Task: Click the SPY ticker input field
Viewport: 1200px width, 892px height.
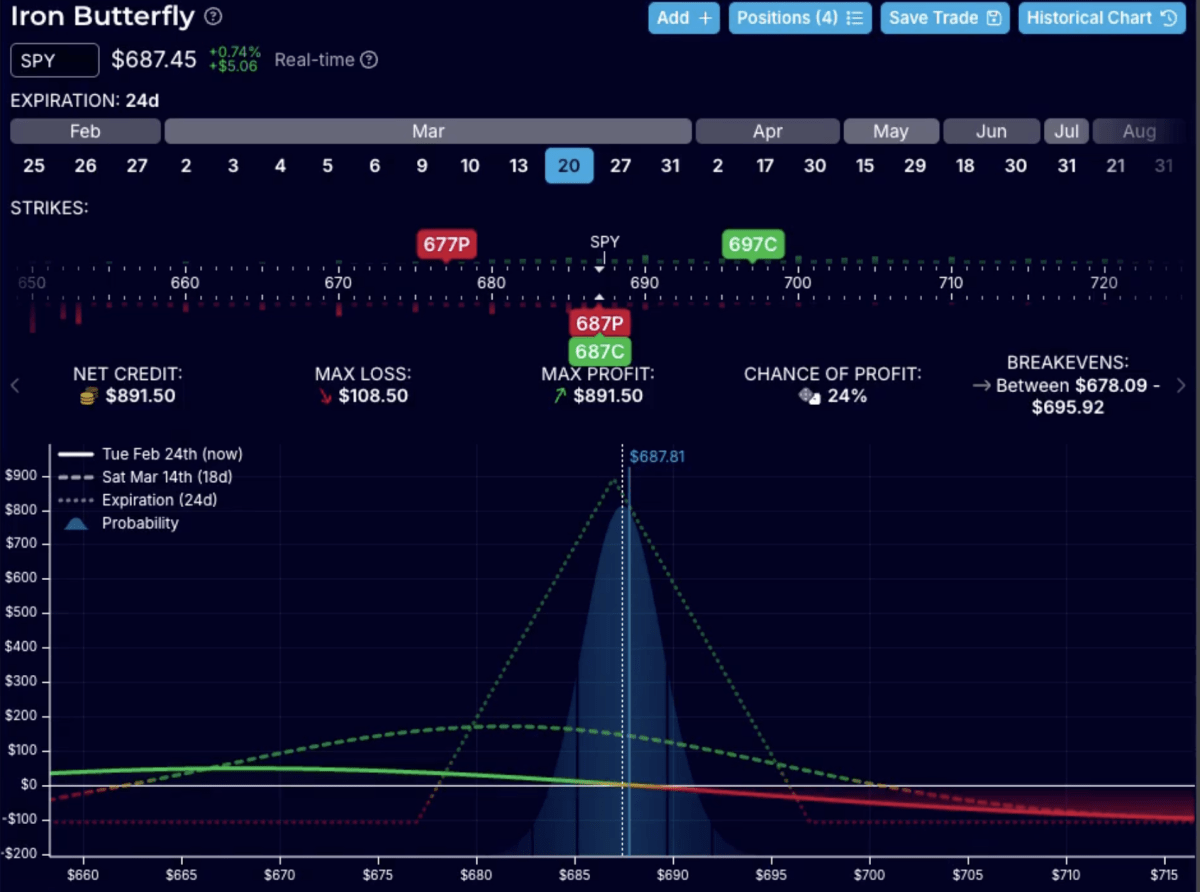Action: point(54,60)
